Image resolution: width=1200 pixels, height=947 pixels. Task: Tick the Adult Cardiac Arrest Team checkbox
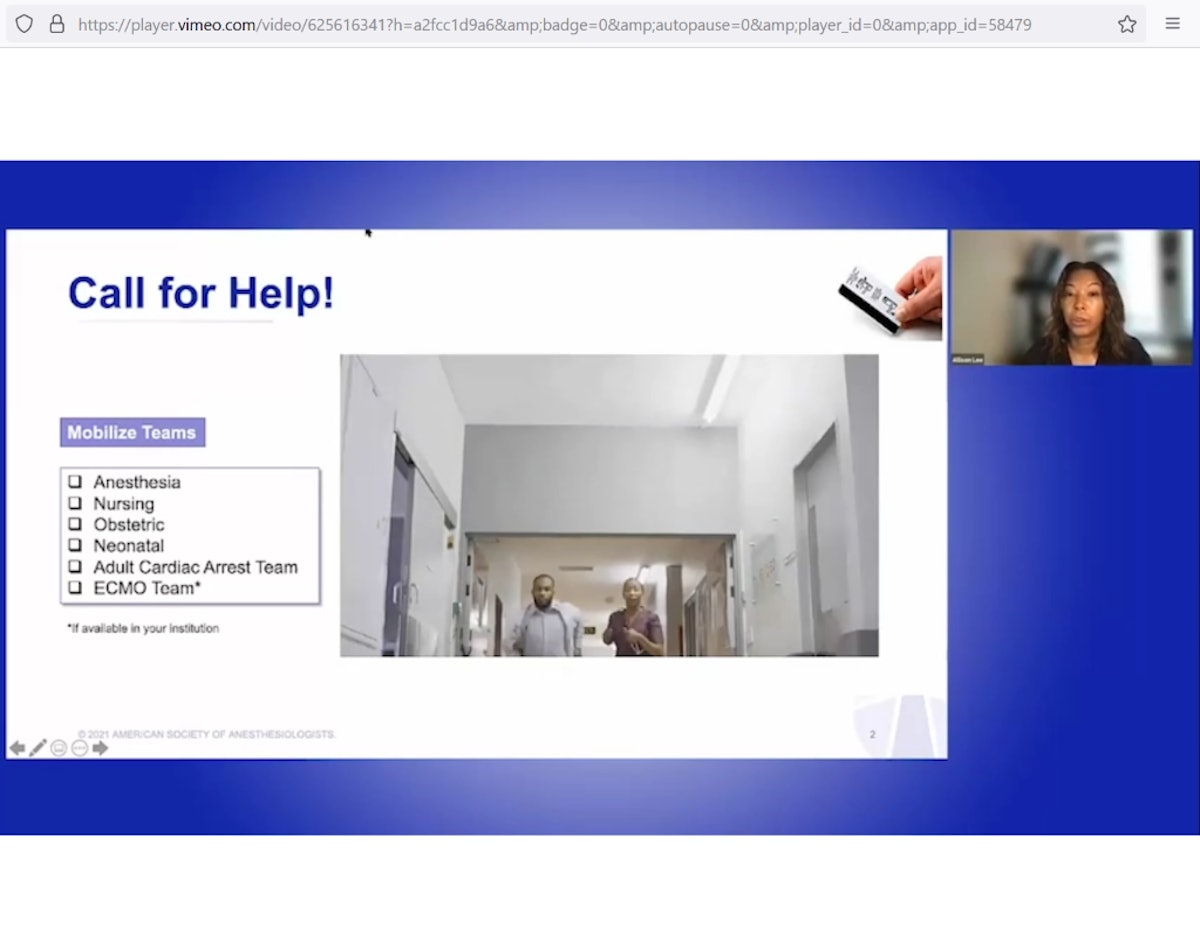point(75,567)
